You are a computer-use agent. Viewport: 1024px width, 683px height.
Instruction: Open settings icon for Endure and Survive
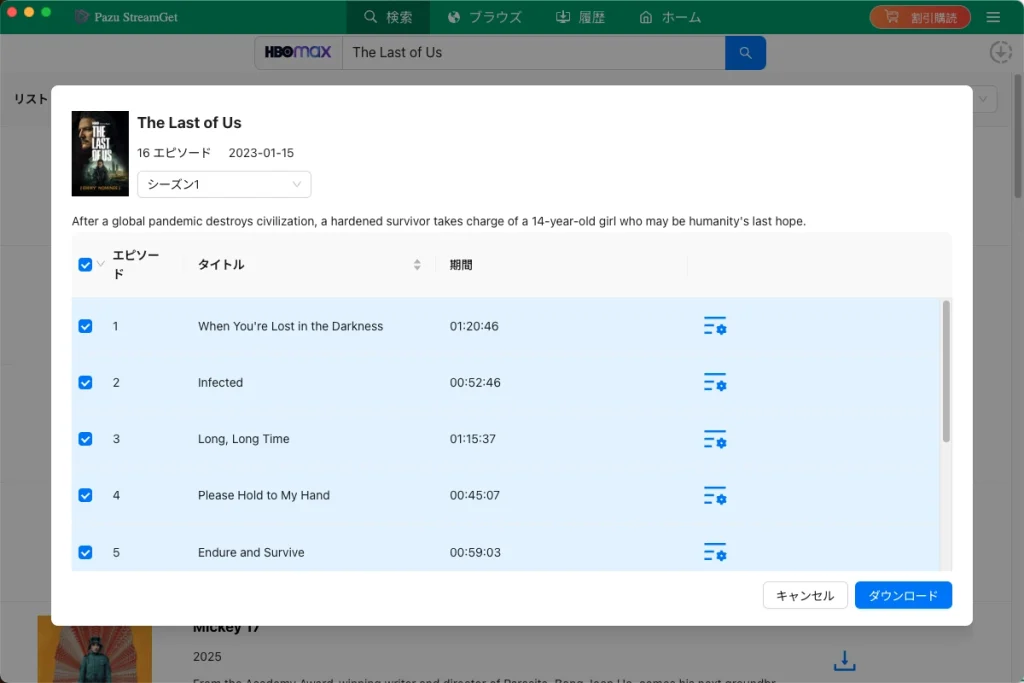(x=715, y=552)
